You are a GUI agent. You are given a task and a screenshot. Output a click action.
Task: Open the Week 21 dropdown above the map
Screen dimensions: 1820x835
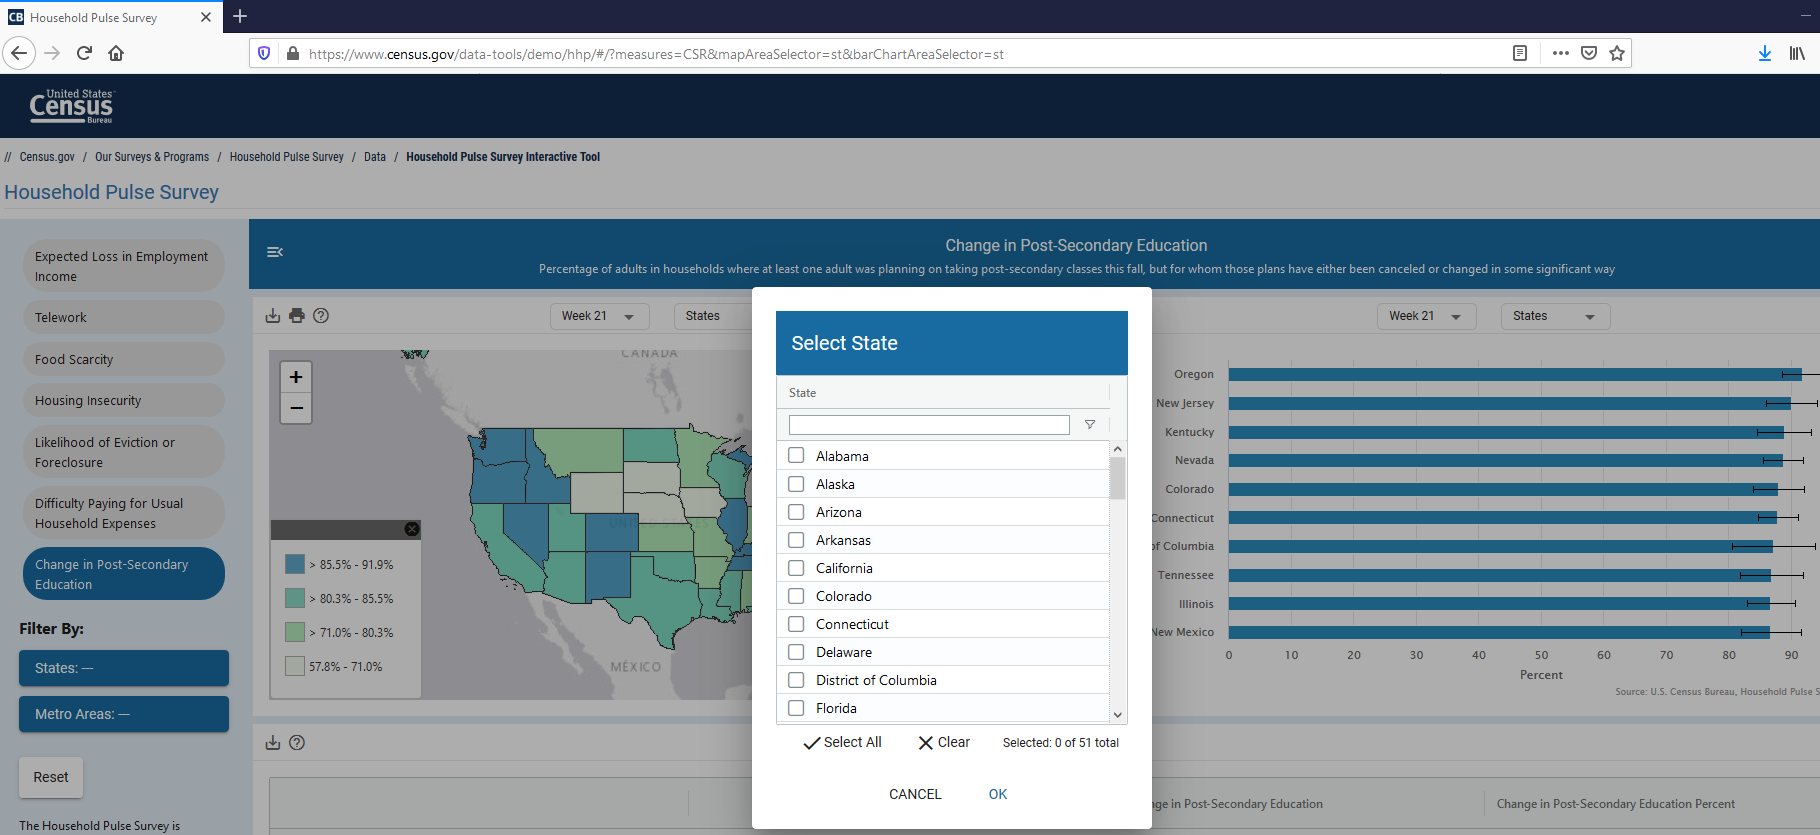point(598,316)
